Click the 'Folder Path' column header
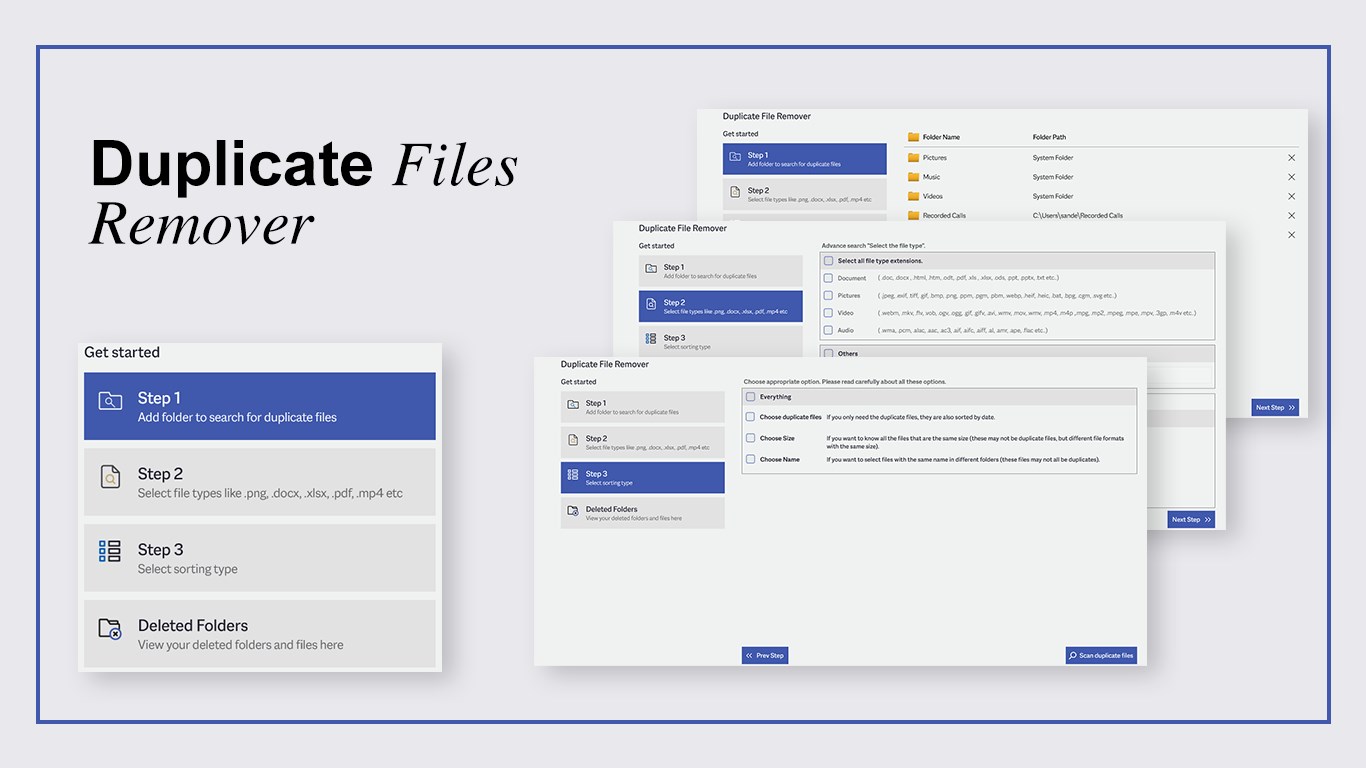The height and width of the screenshot is (768, 1366). (x=1049, y=137)
